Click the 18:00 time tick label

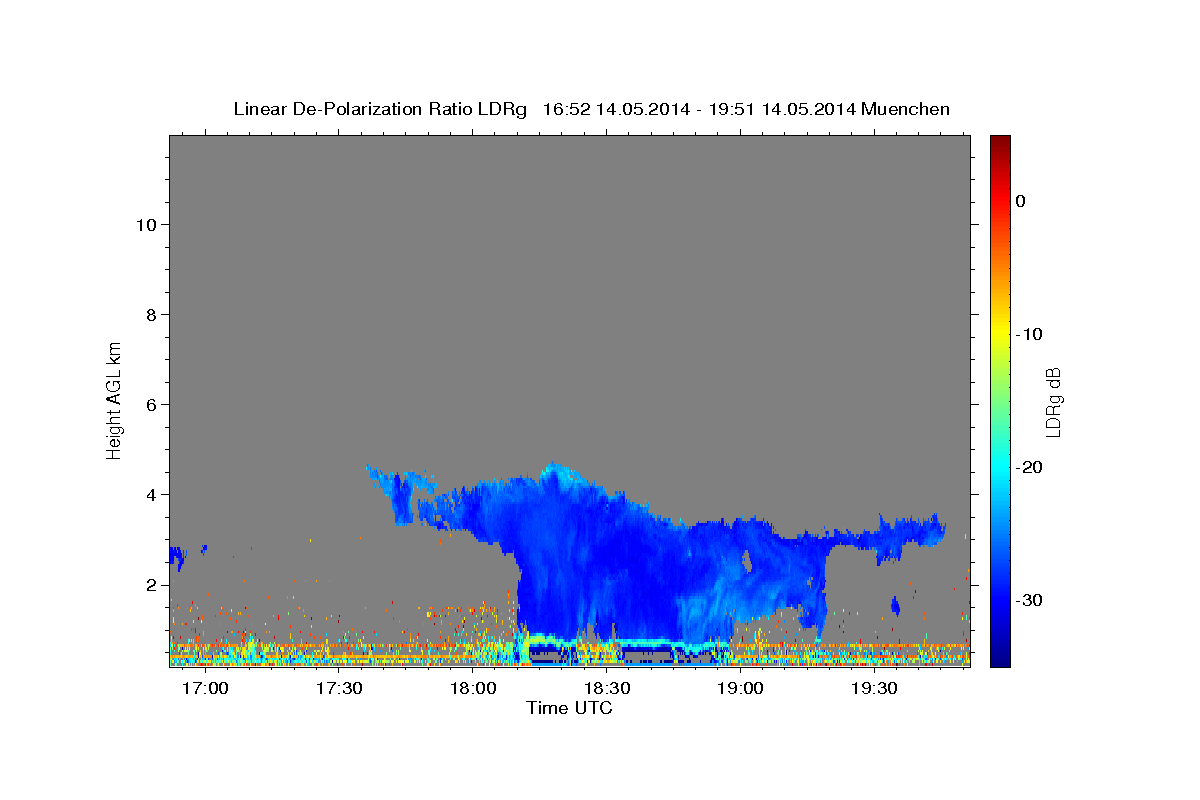tap(473, 689)
